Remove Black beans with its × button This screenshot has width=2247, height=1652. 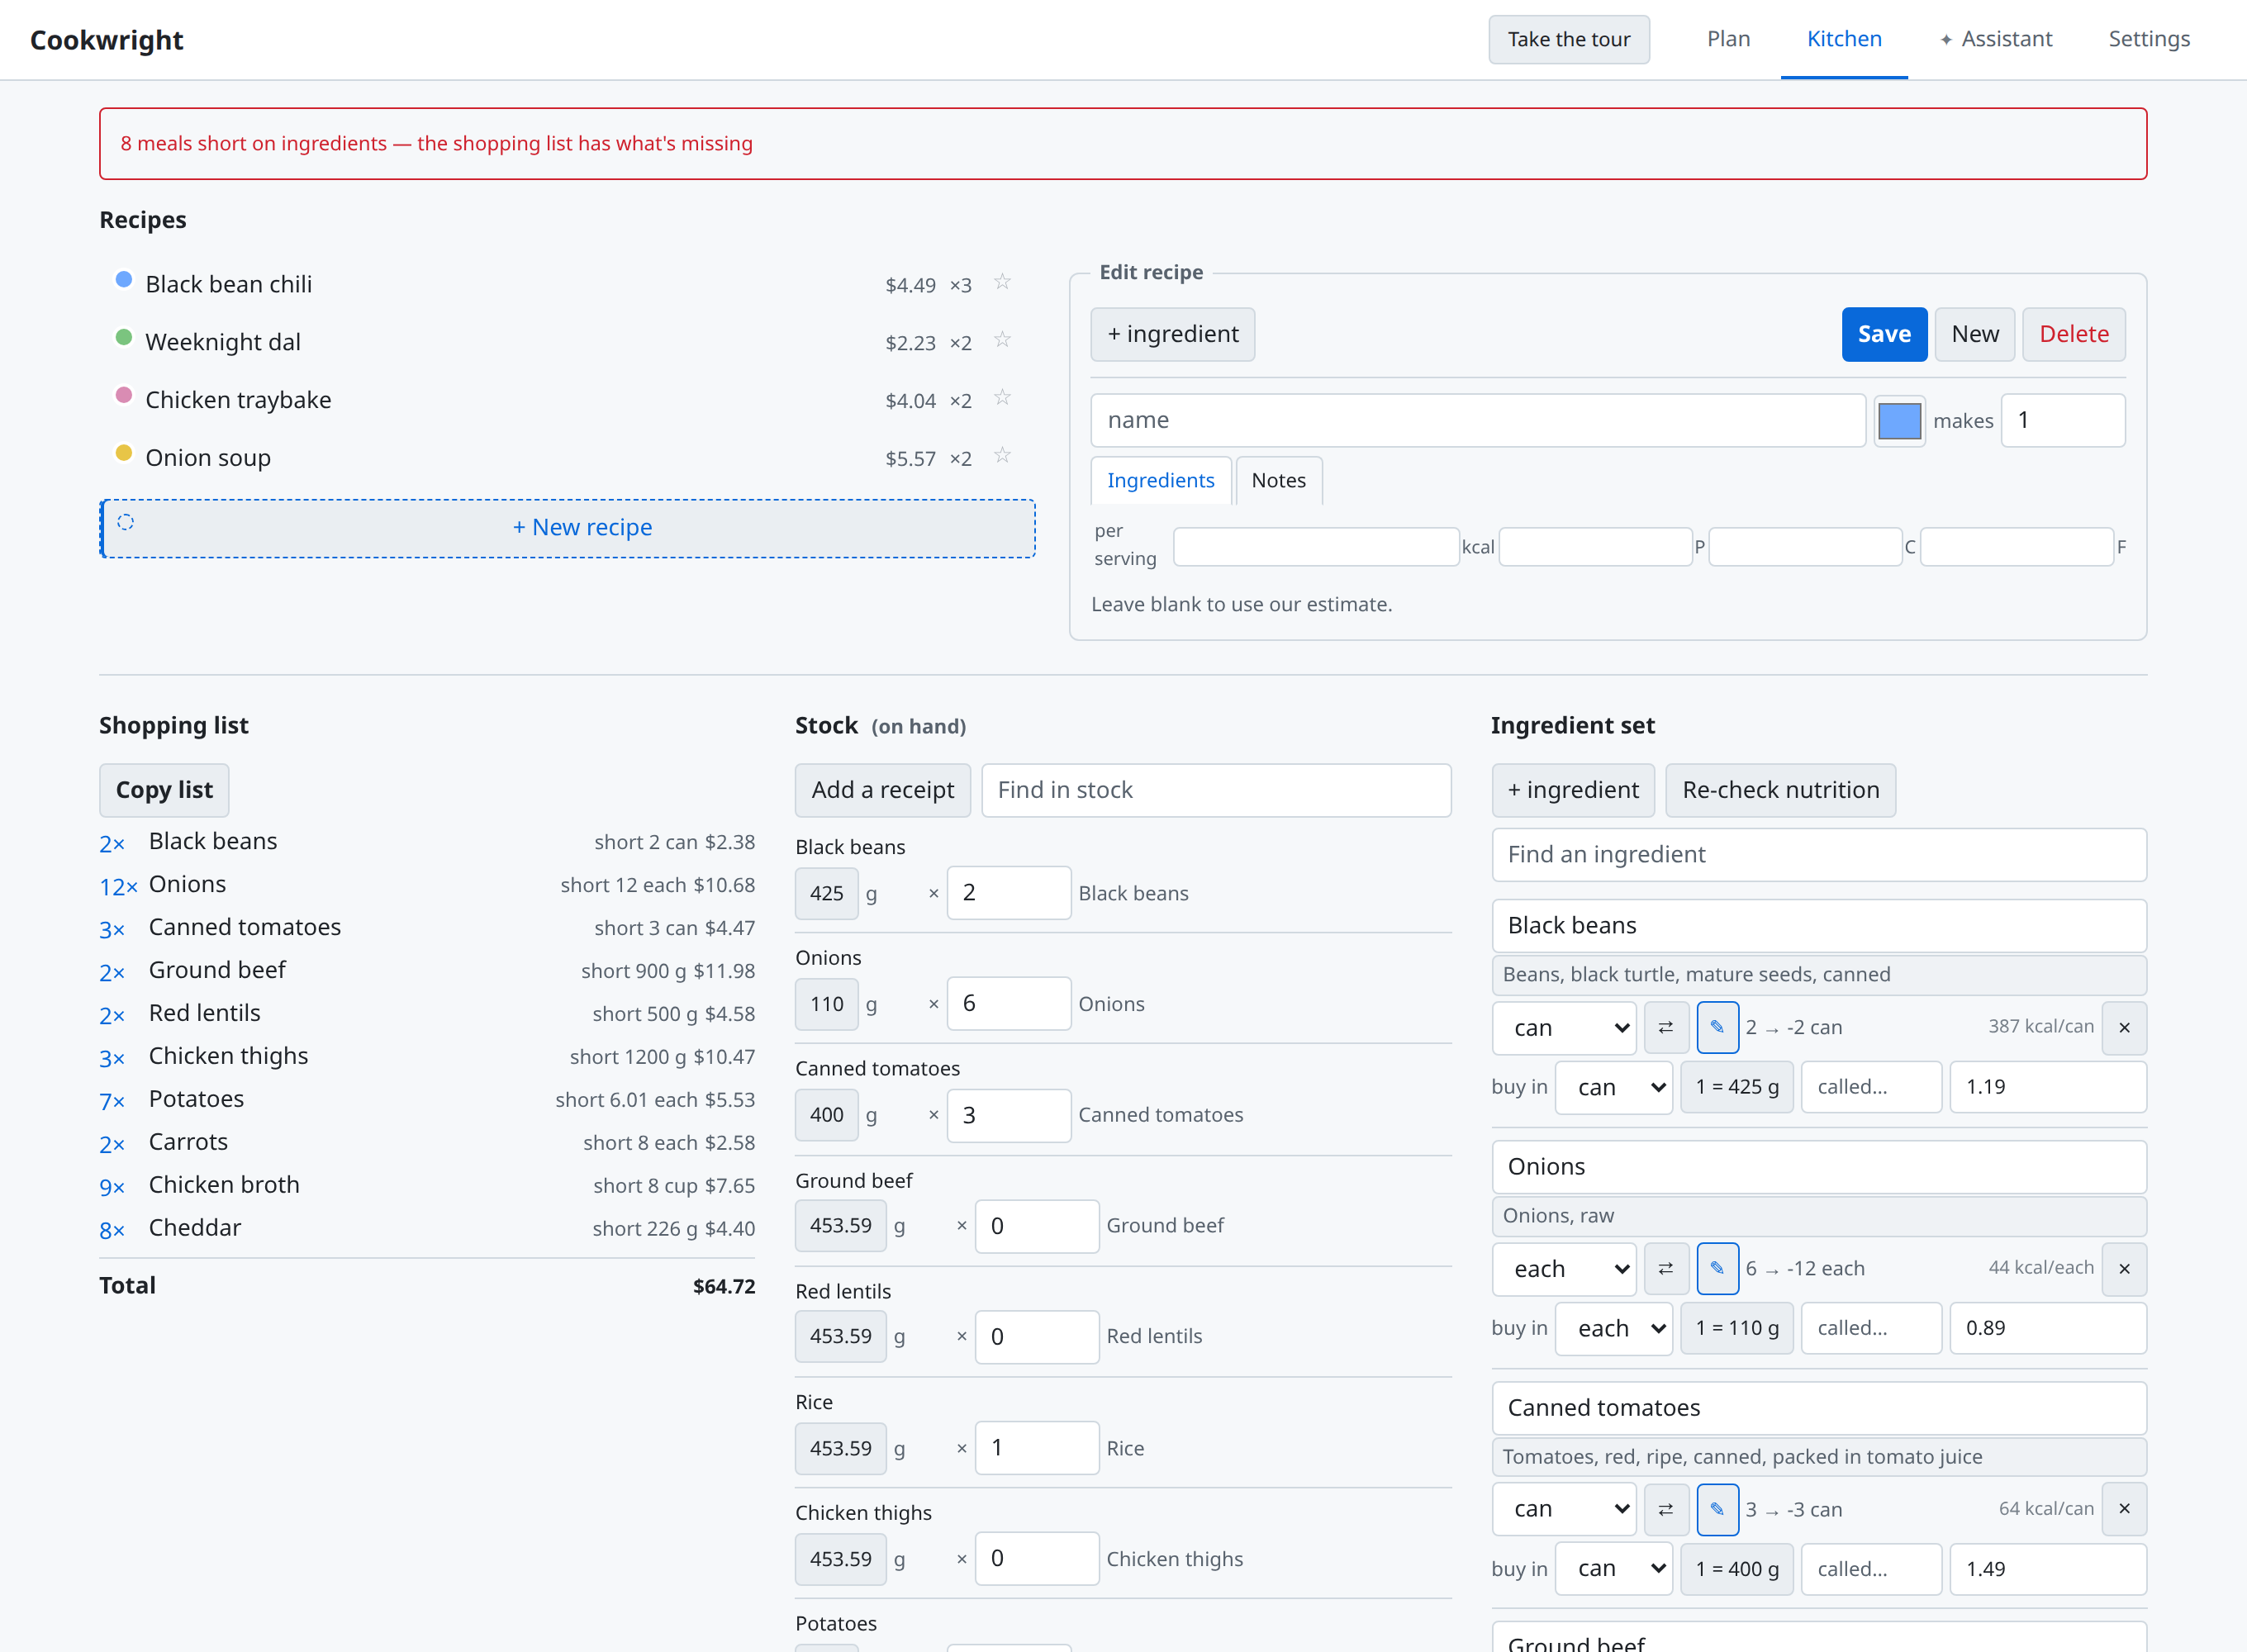pos(2124,1028)
